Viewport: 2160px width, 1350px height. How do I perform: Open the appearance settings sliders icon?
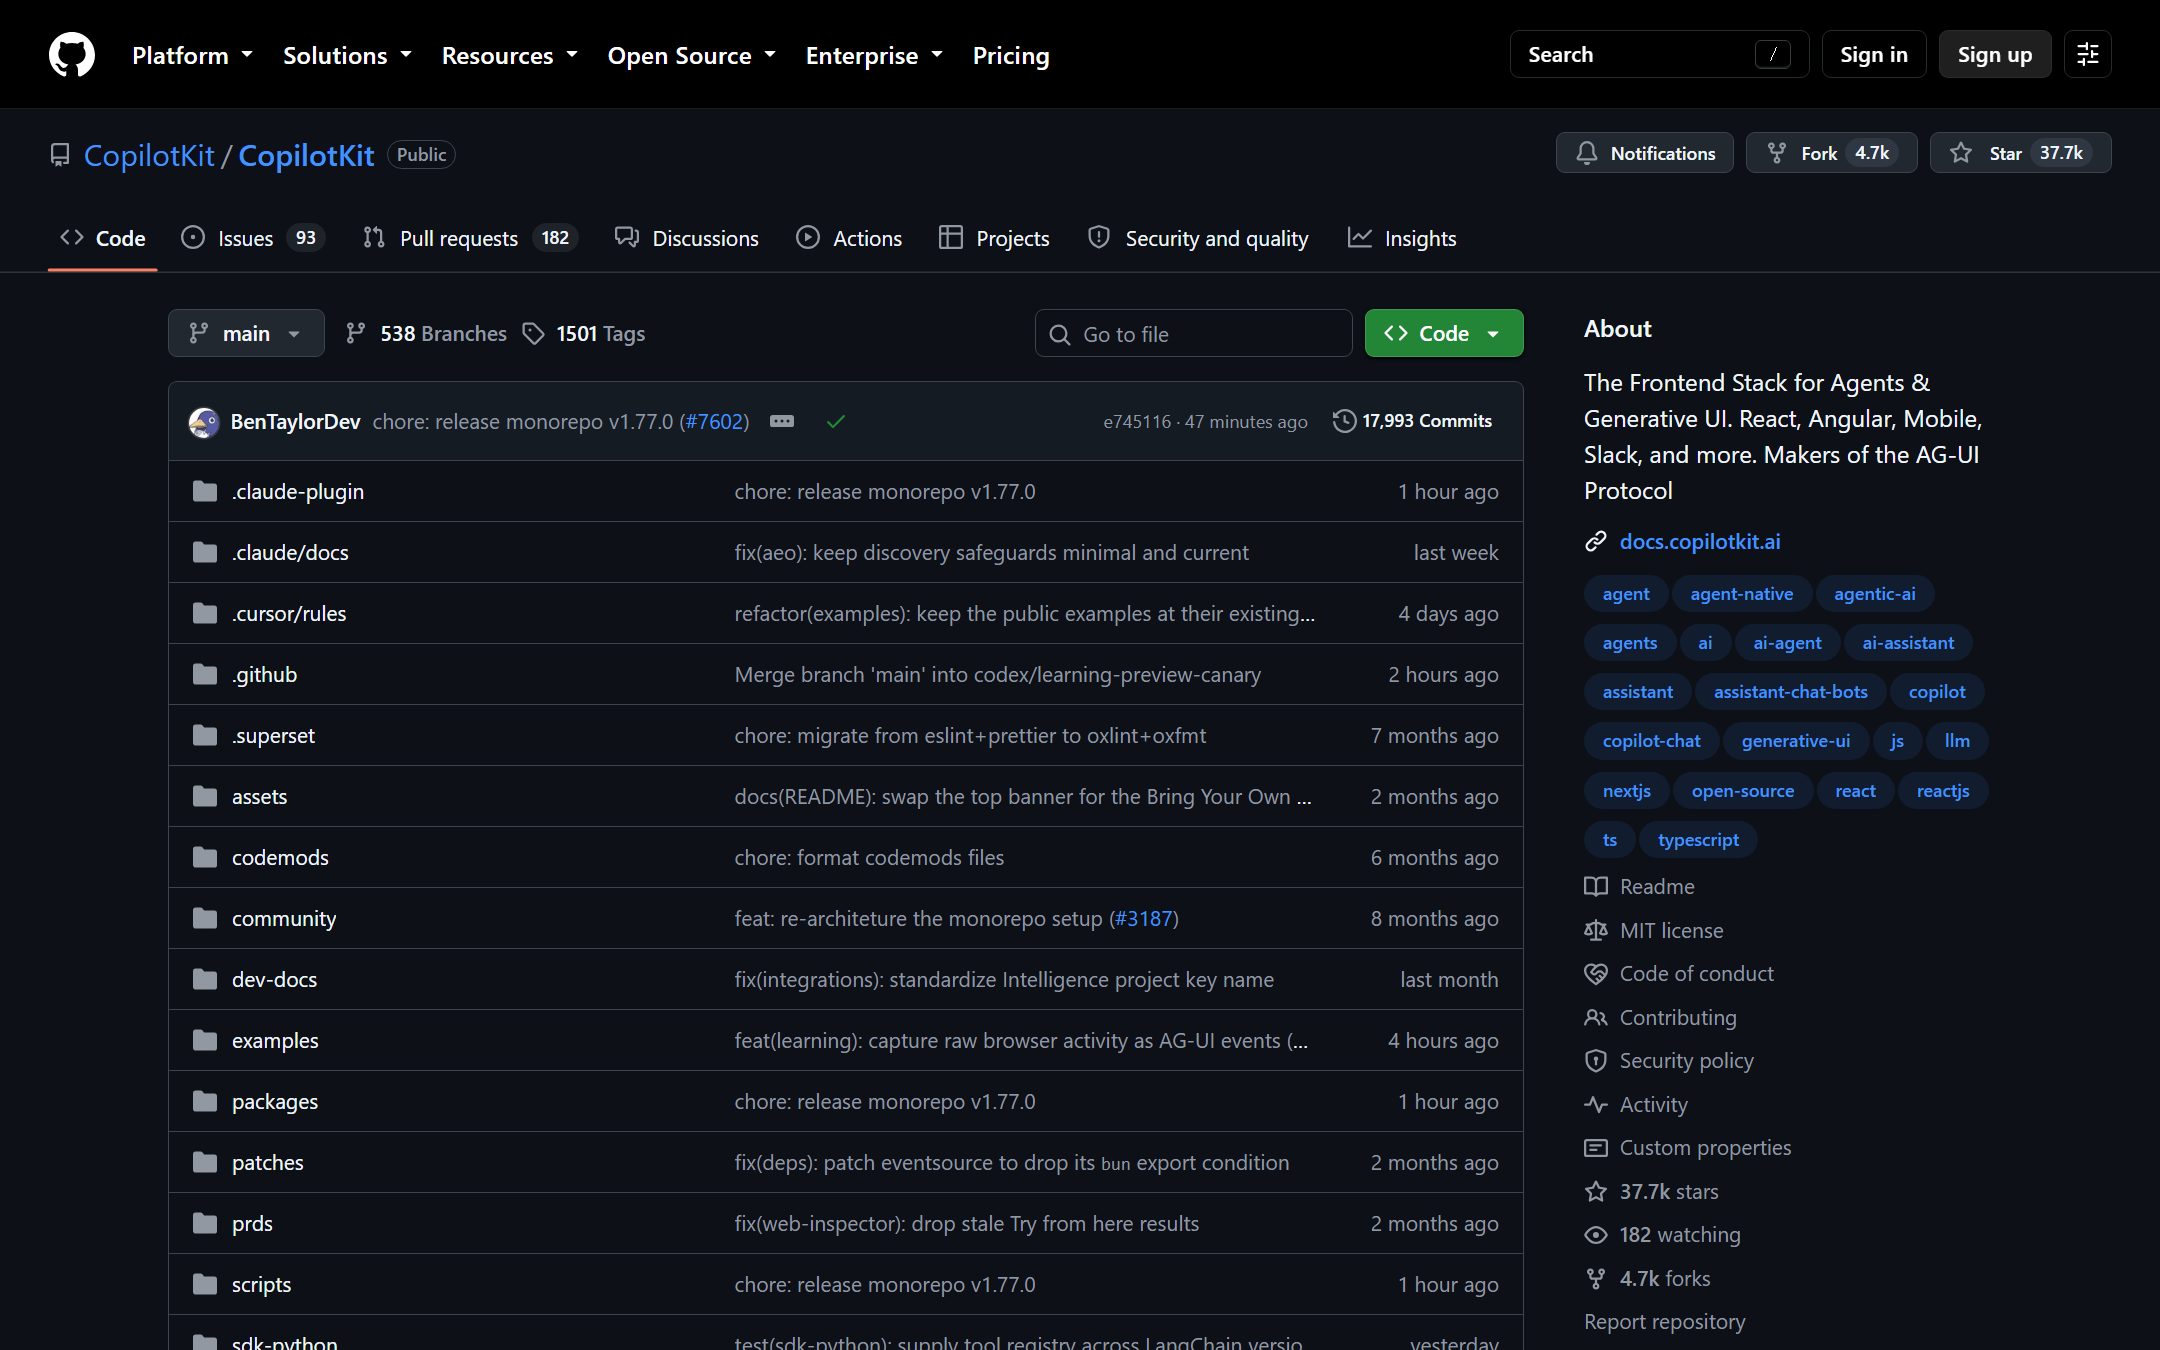pyautogui.click(x=2088, y=54)
